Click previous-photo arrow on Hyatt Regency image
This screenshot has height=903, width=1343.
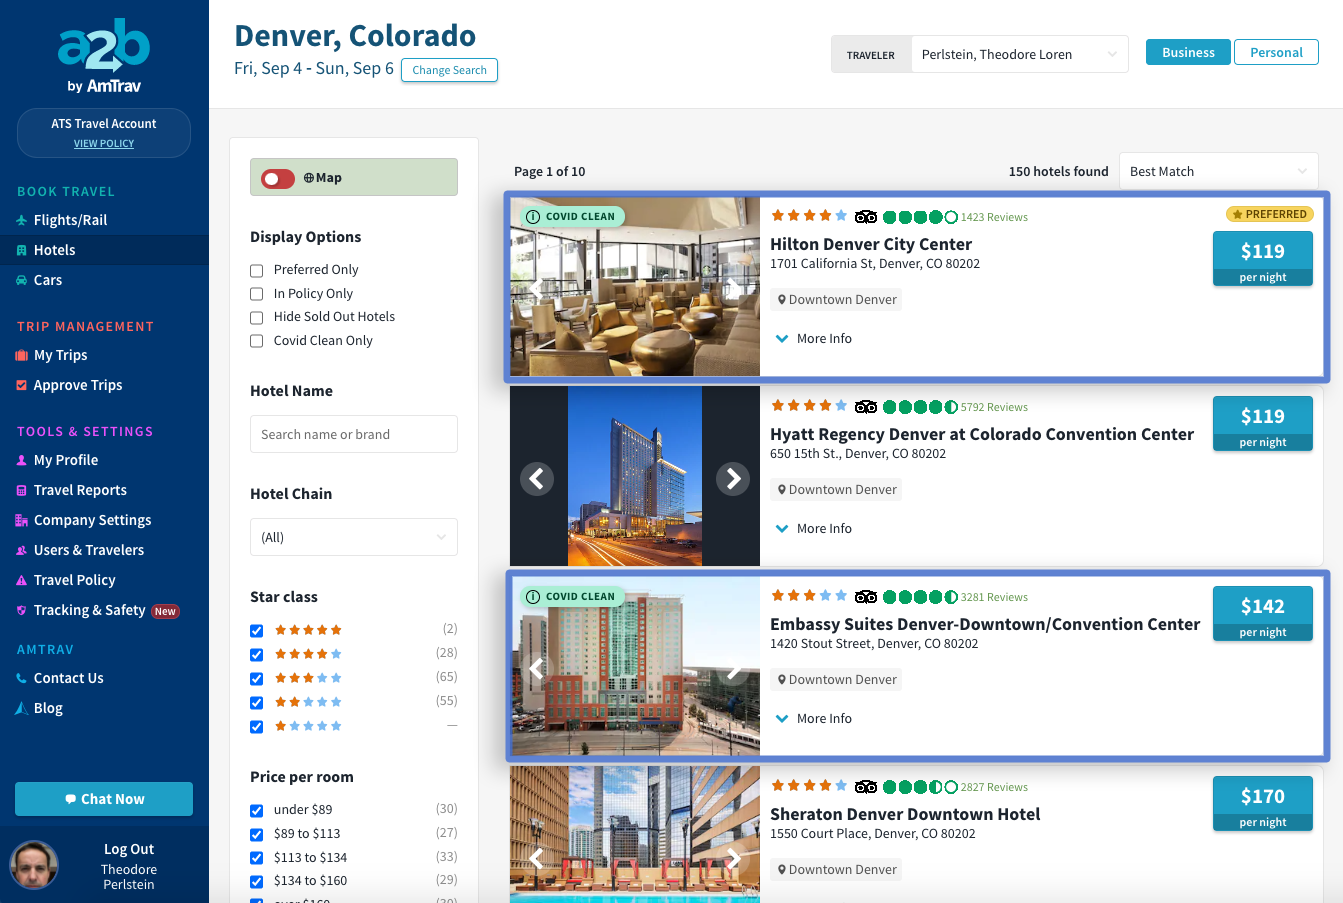pyautogui.click(x=537, y=479)
